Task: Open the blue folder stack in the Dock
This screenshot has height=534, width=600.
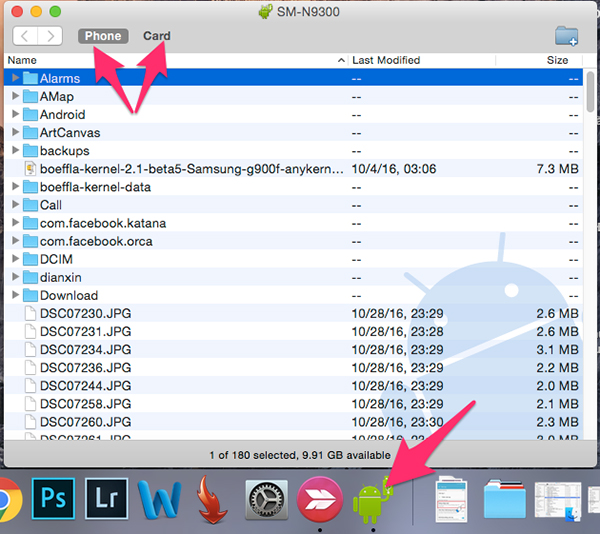Action: tap(505, 500)
